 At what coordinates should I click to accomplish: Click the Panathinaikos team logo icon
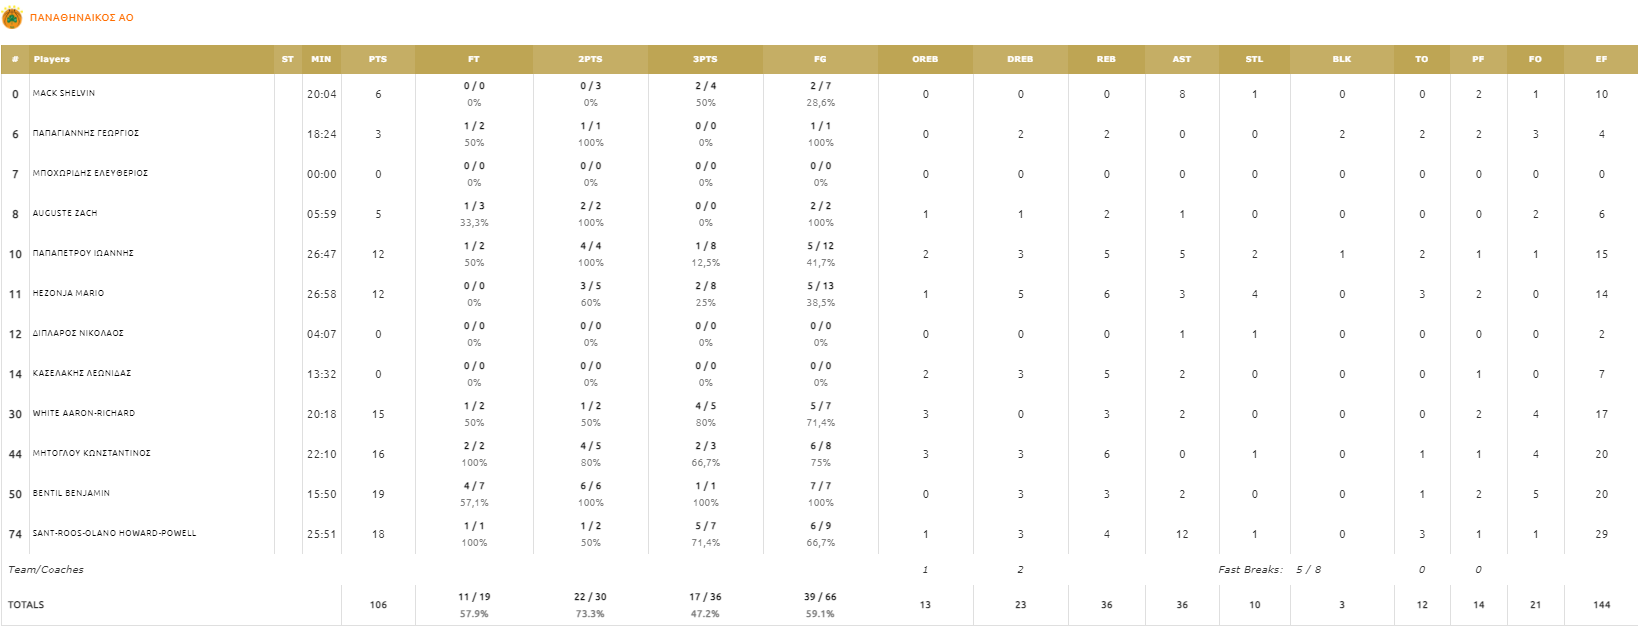tap(12, 18)
